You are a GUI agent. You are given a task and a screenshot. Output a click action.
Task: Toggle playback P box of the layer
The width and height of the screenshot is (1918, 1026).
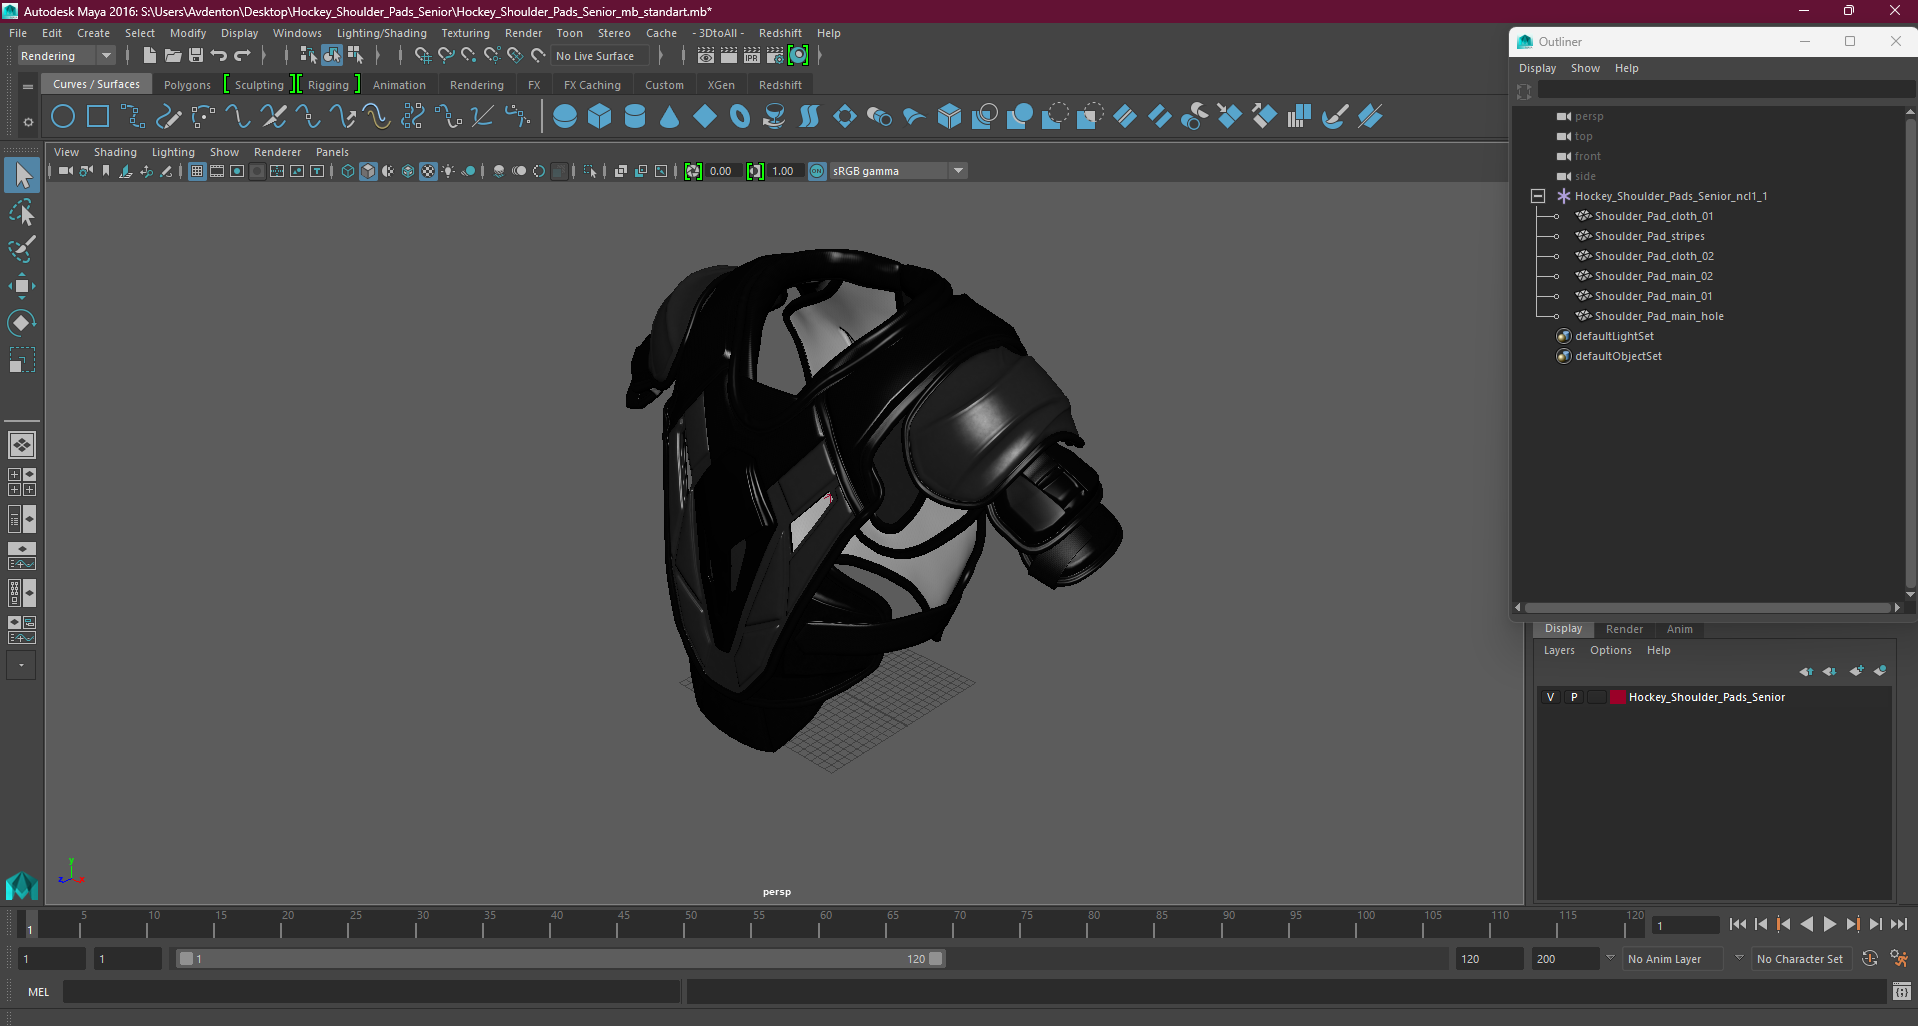(x=1574, y=697)
